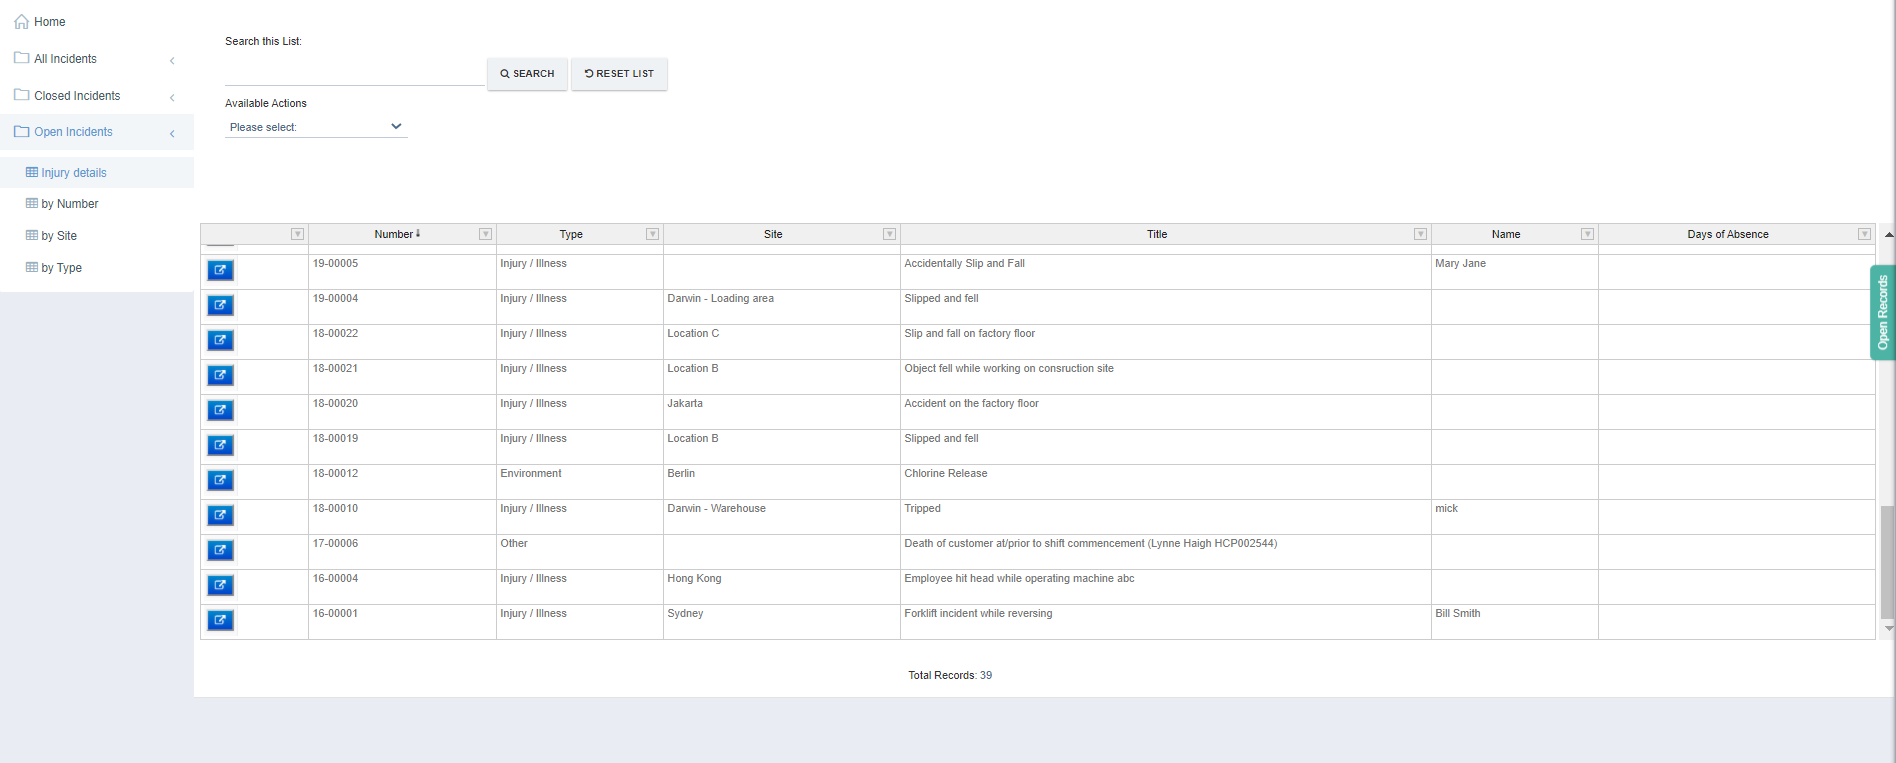This screenshot has width=1896, height=763.
Task: Collapse the Open Incidents menu chevron
Action: [172, 133]
